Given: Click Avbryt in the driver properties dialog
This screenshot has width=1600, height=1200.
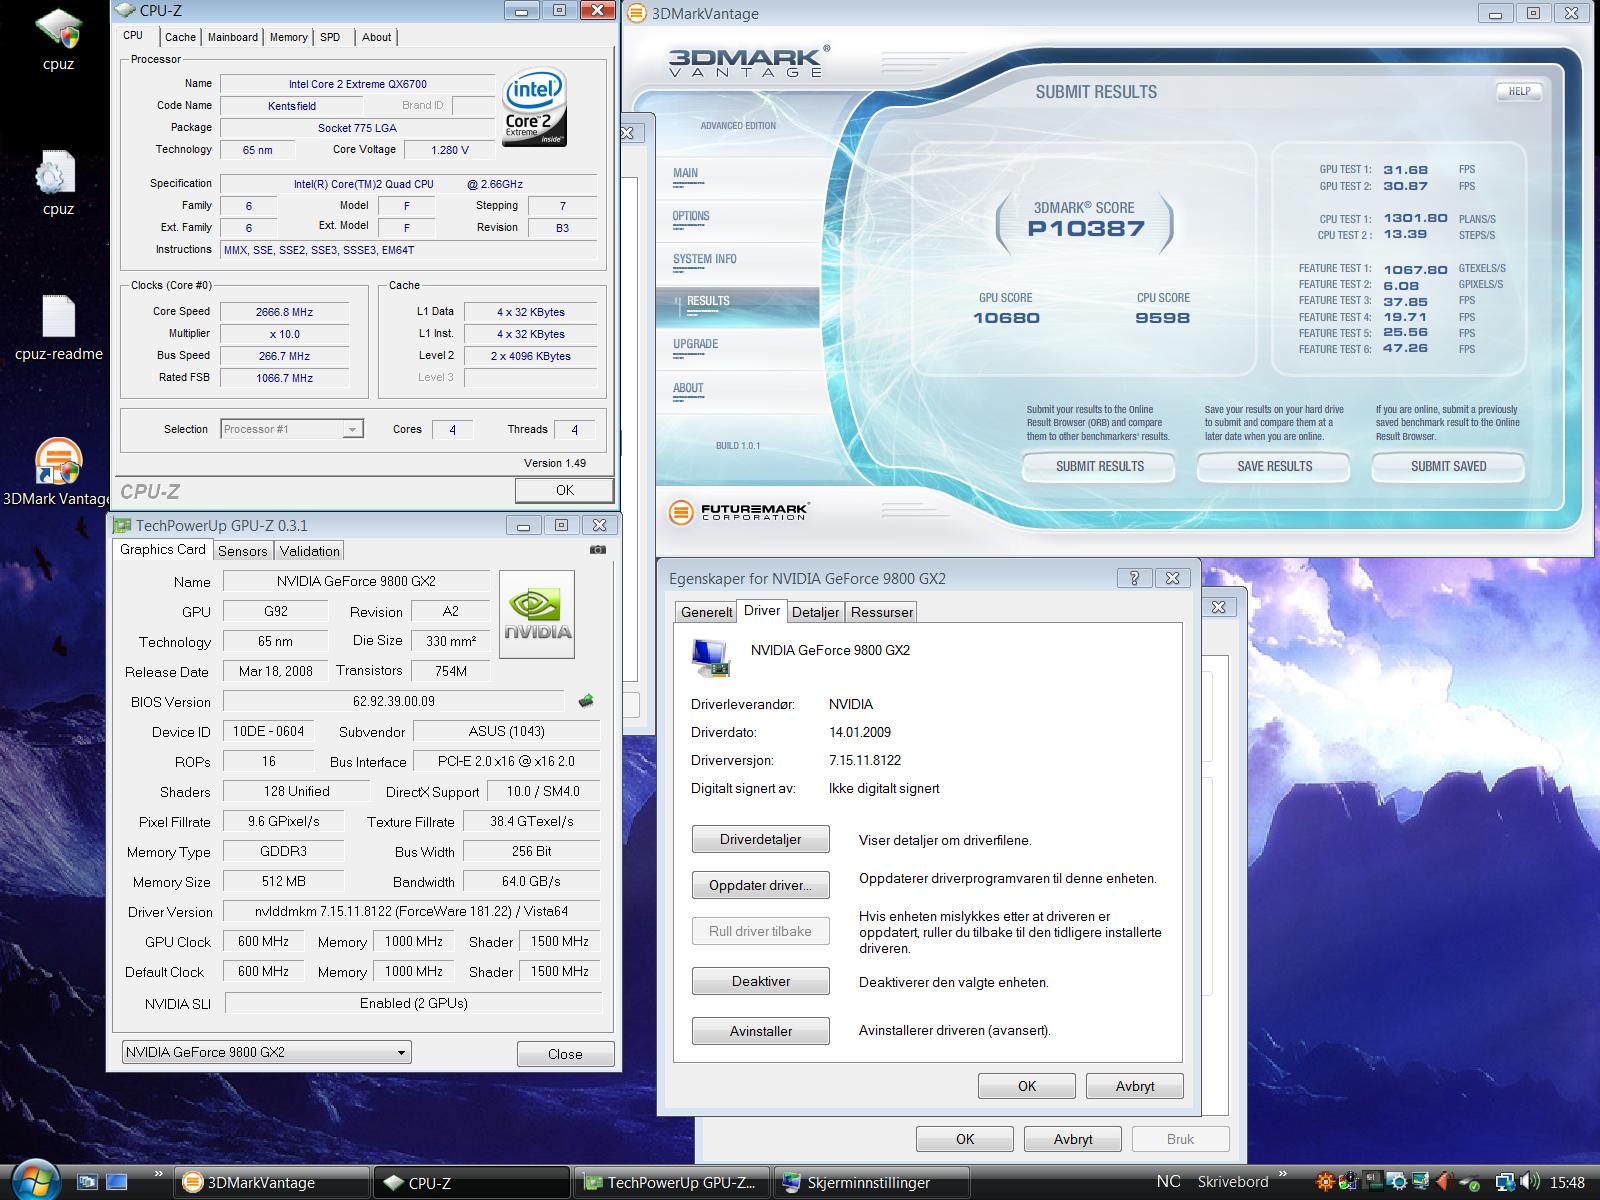Looking at the screenshot, I should click(1134, 1086).
